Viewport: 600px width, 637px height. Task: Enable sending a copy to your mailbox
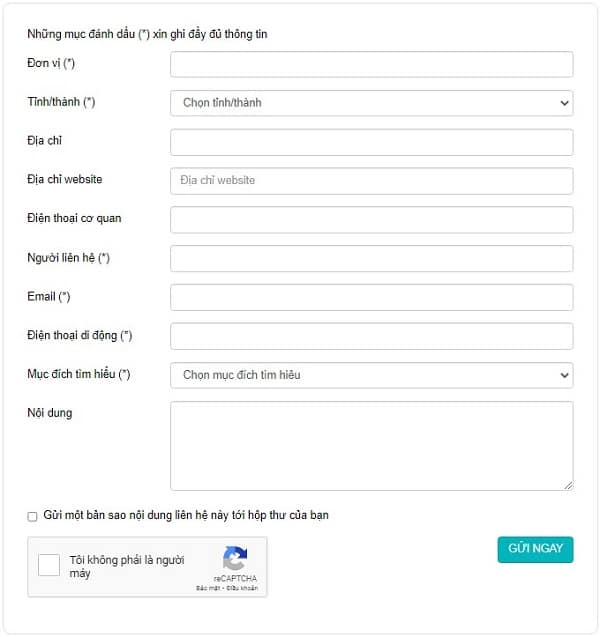click(32, 516)
